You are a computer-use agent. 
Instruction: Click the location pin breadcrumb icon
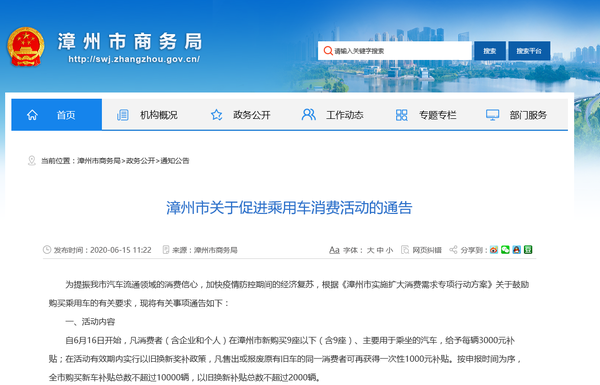click(x=32, y=161)
